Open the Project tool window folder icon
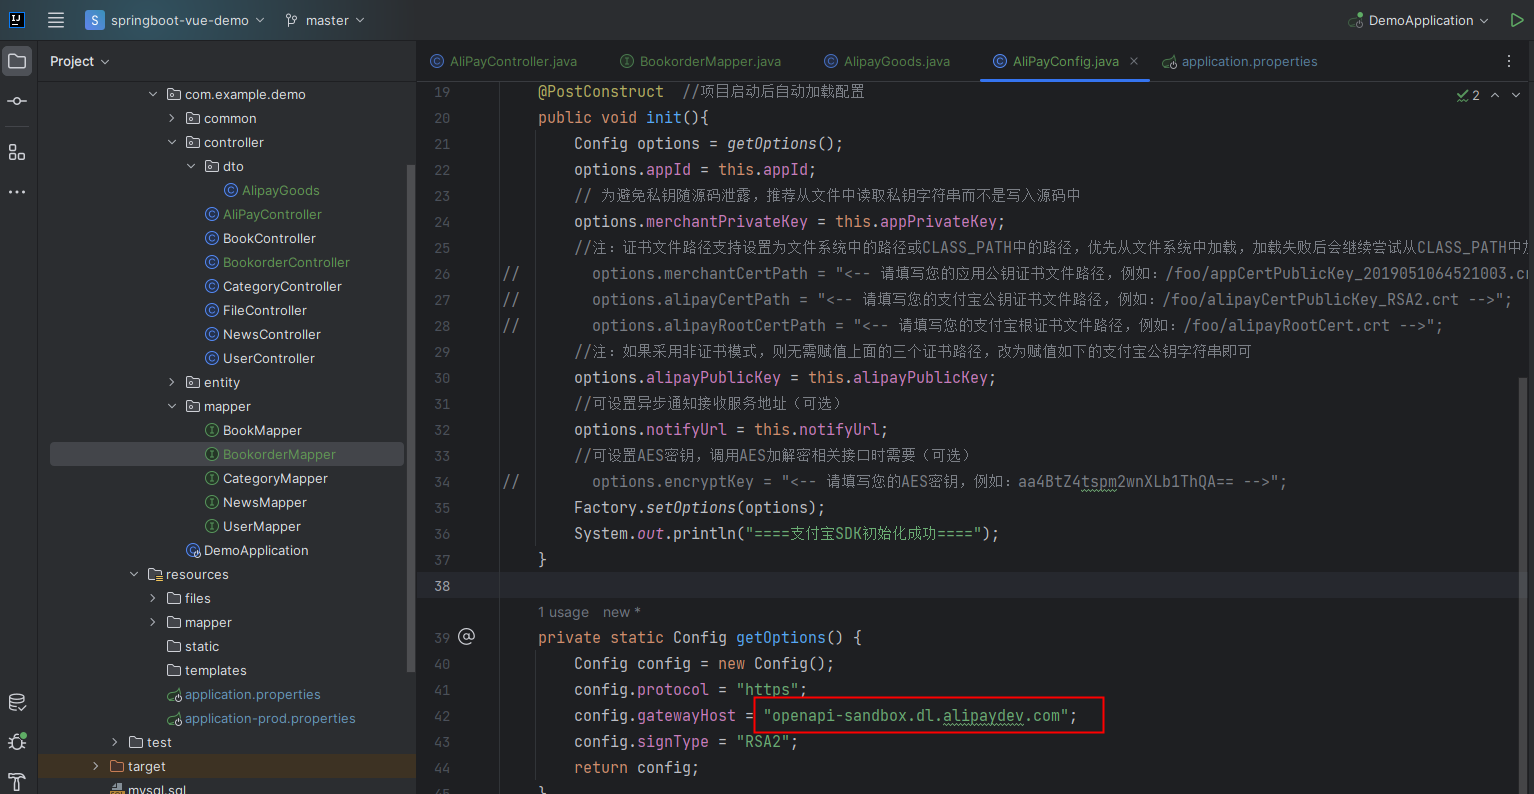This screenshot has height=794, width=1534. pyautogui.click(x=17, y=61)
